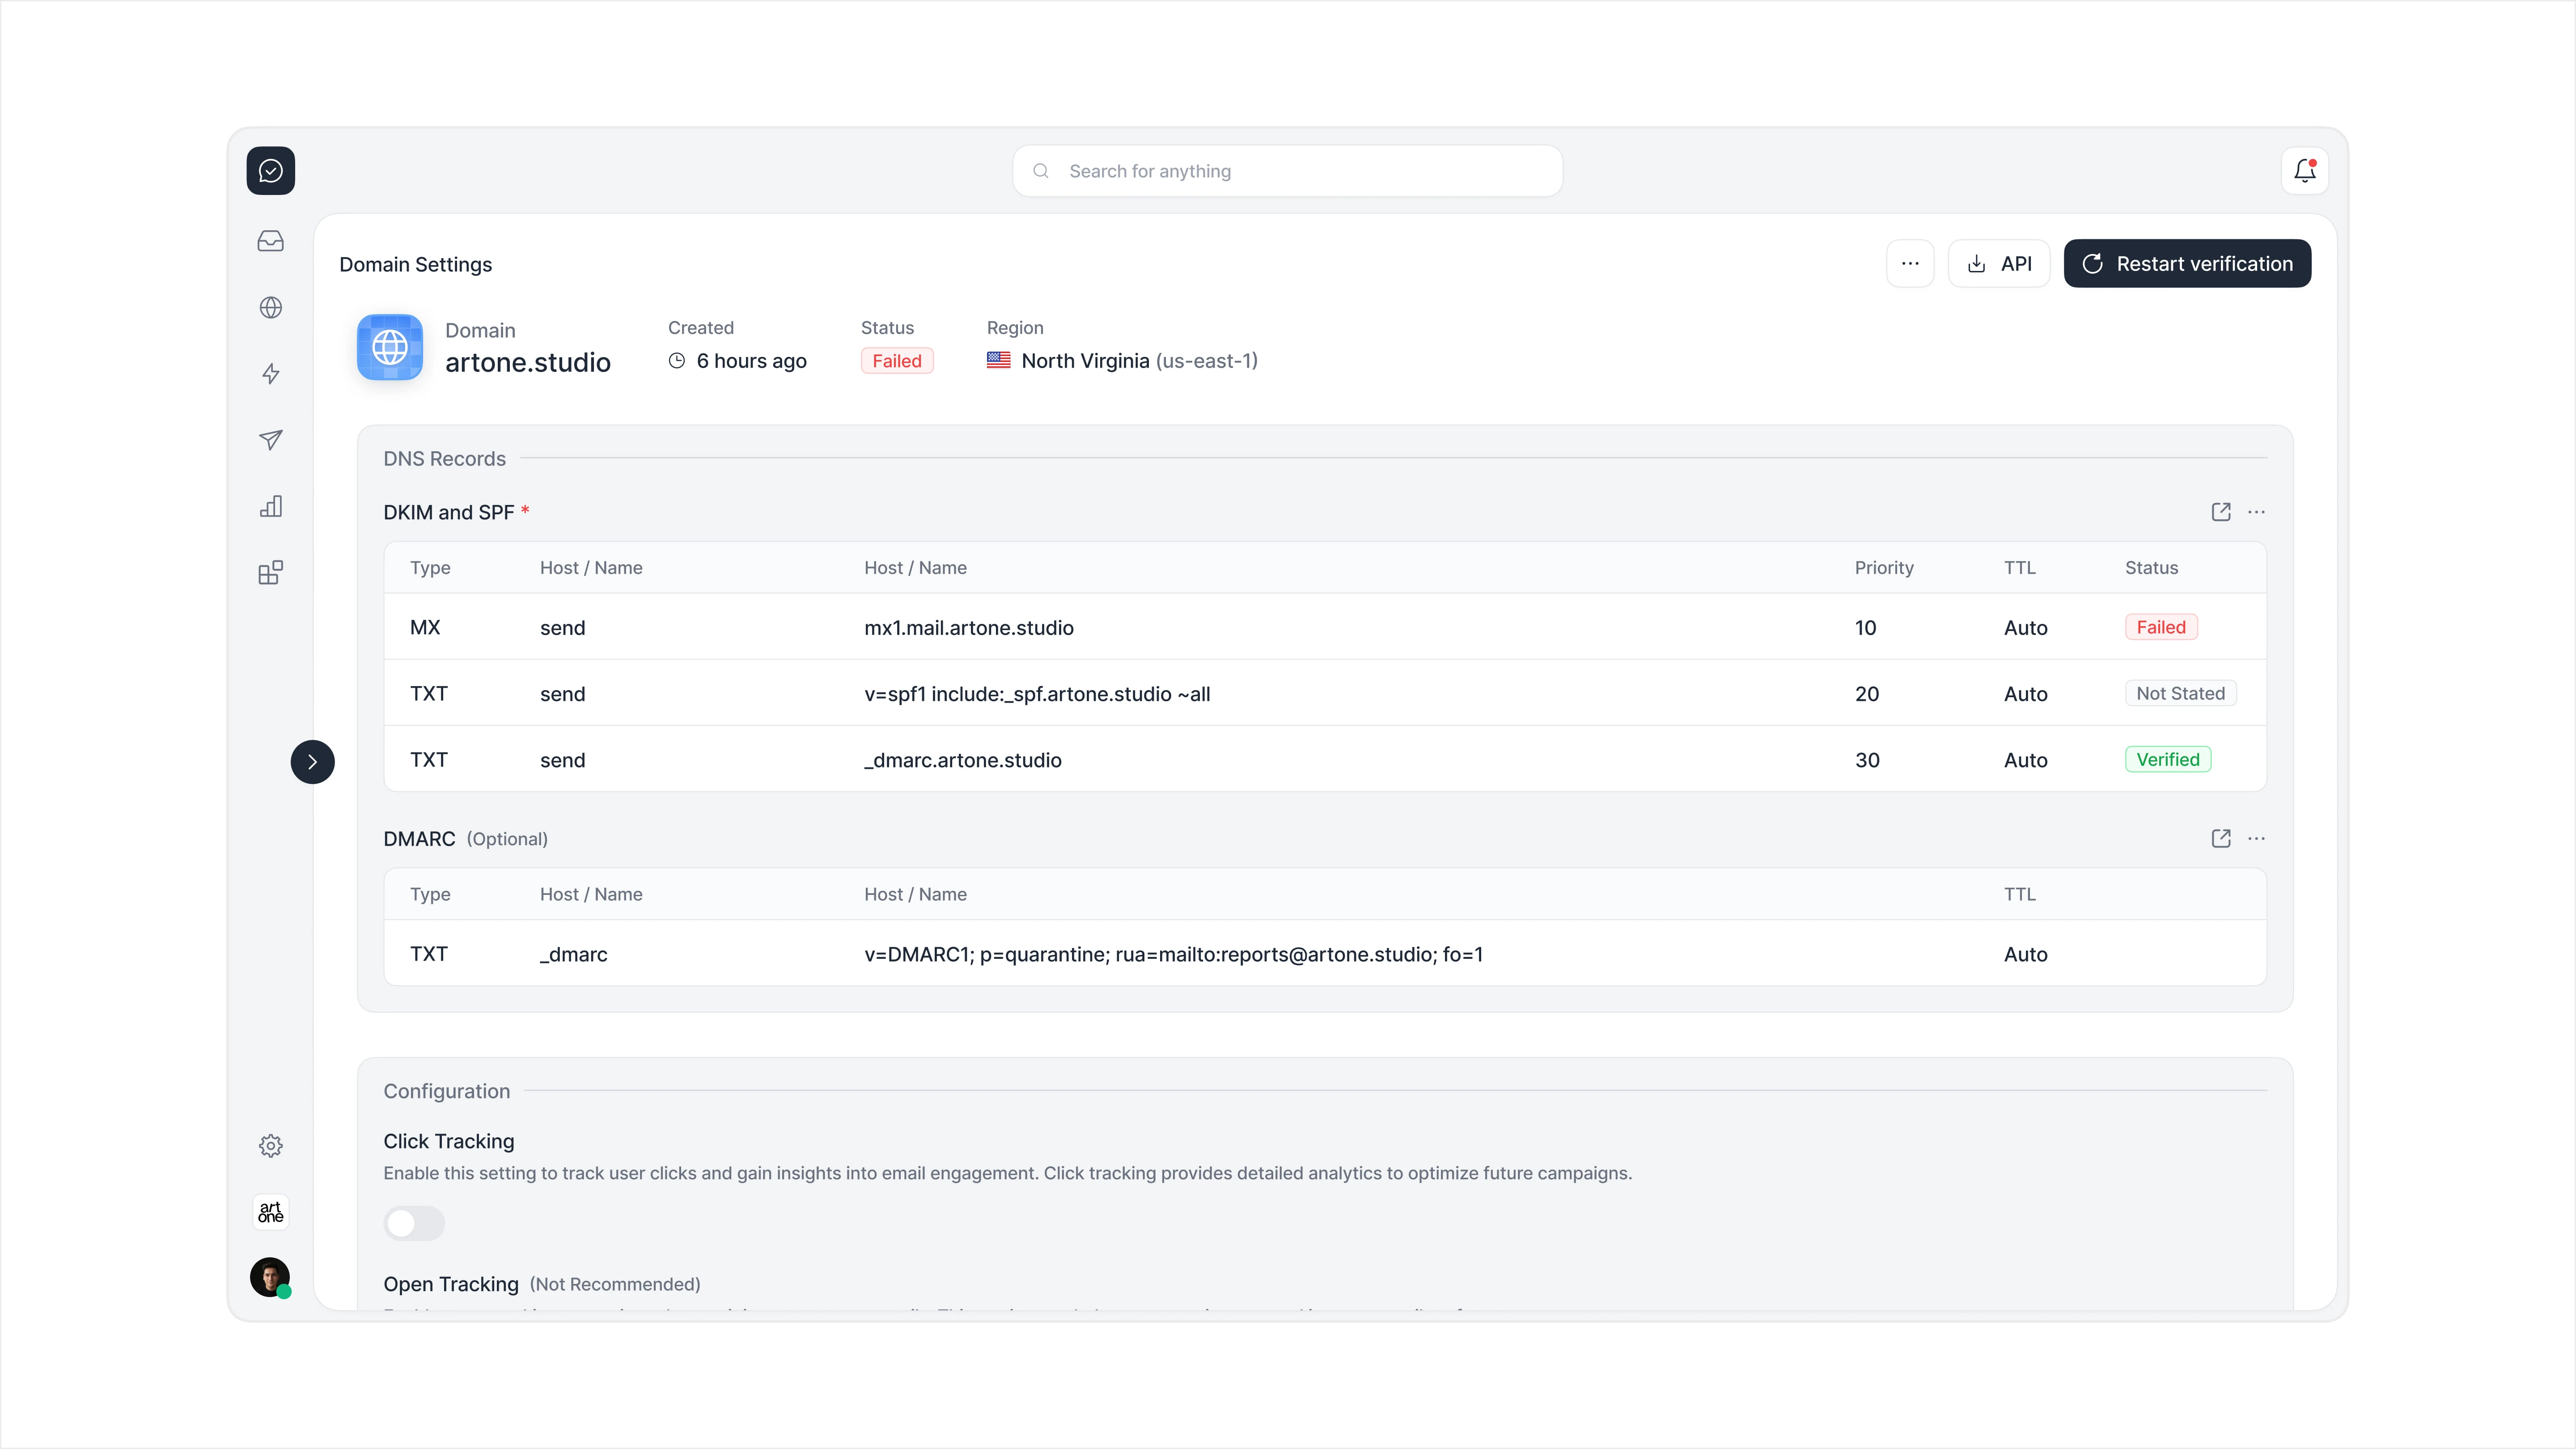The height and width of the screenshot is (1449, 2576).
Task: Enable the Click Tracking toggle
Action: click(414, 1223)
